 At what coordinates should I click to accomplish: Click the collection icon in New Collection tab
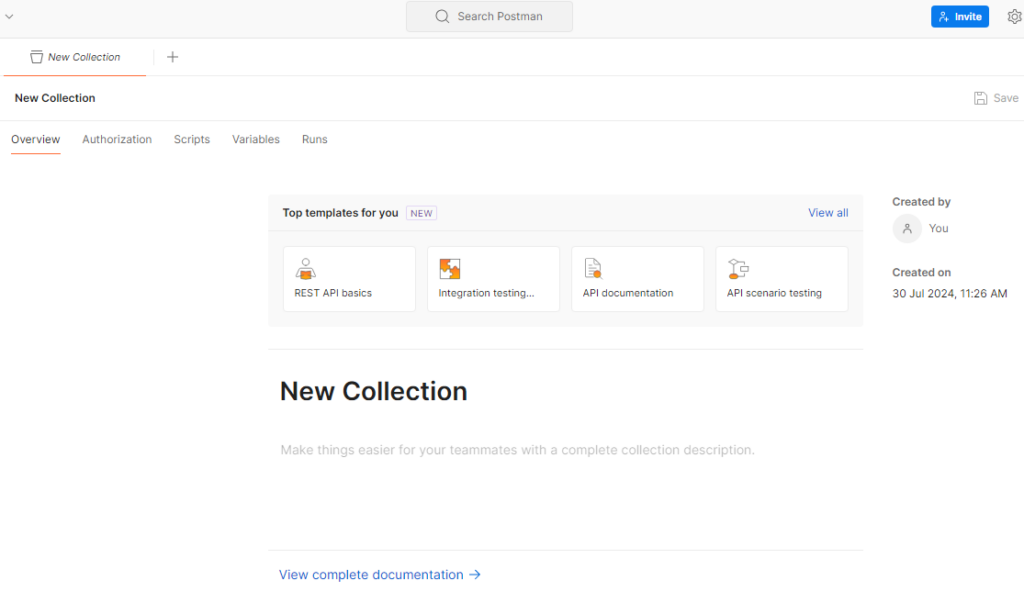point(37,57)
